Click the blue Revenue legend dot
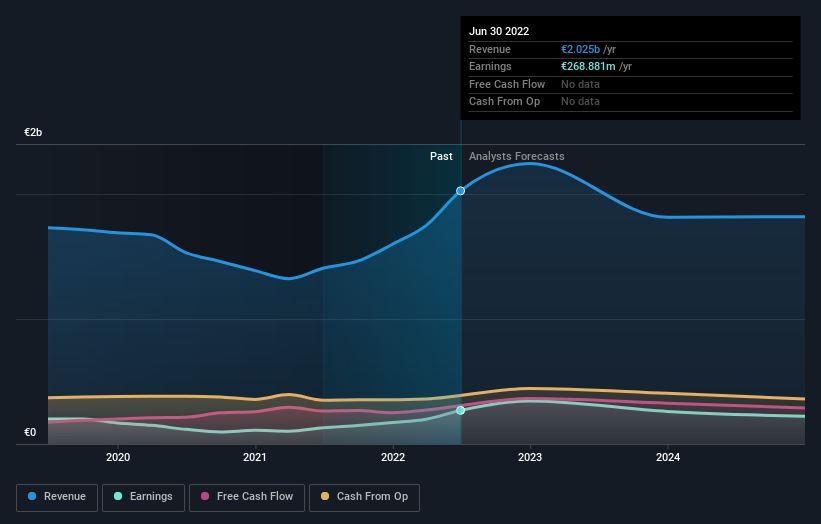 click(32, 496)
